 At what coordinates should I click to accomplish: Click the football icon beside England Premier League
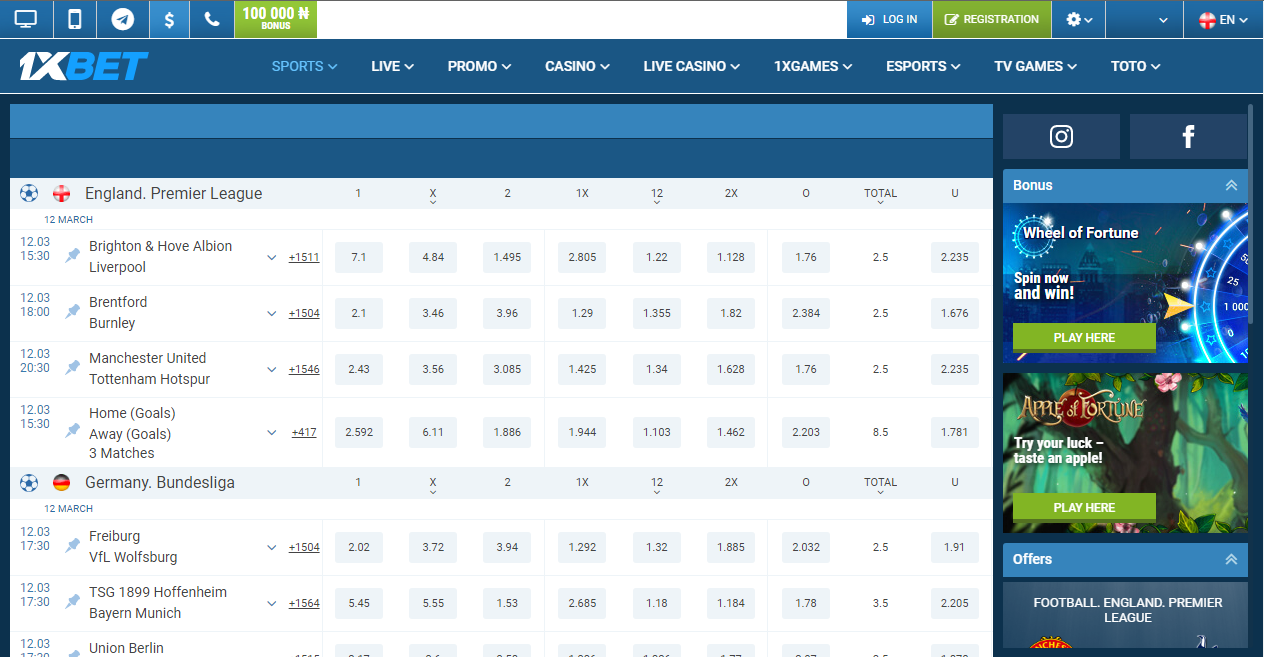pos(28,193)
